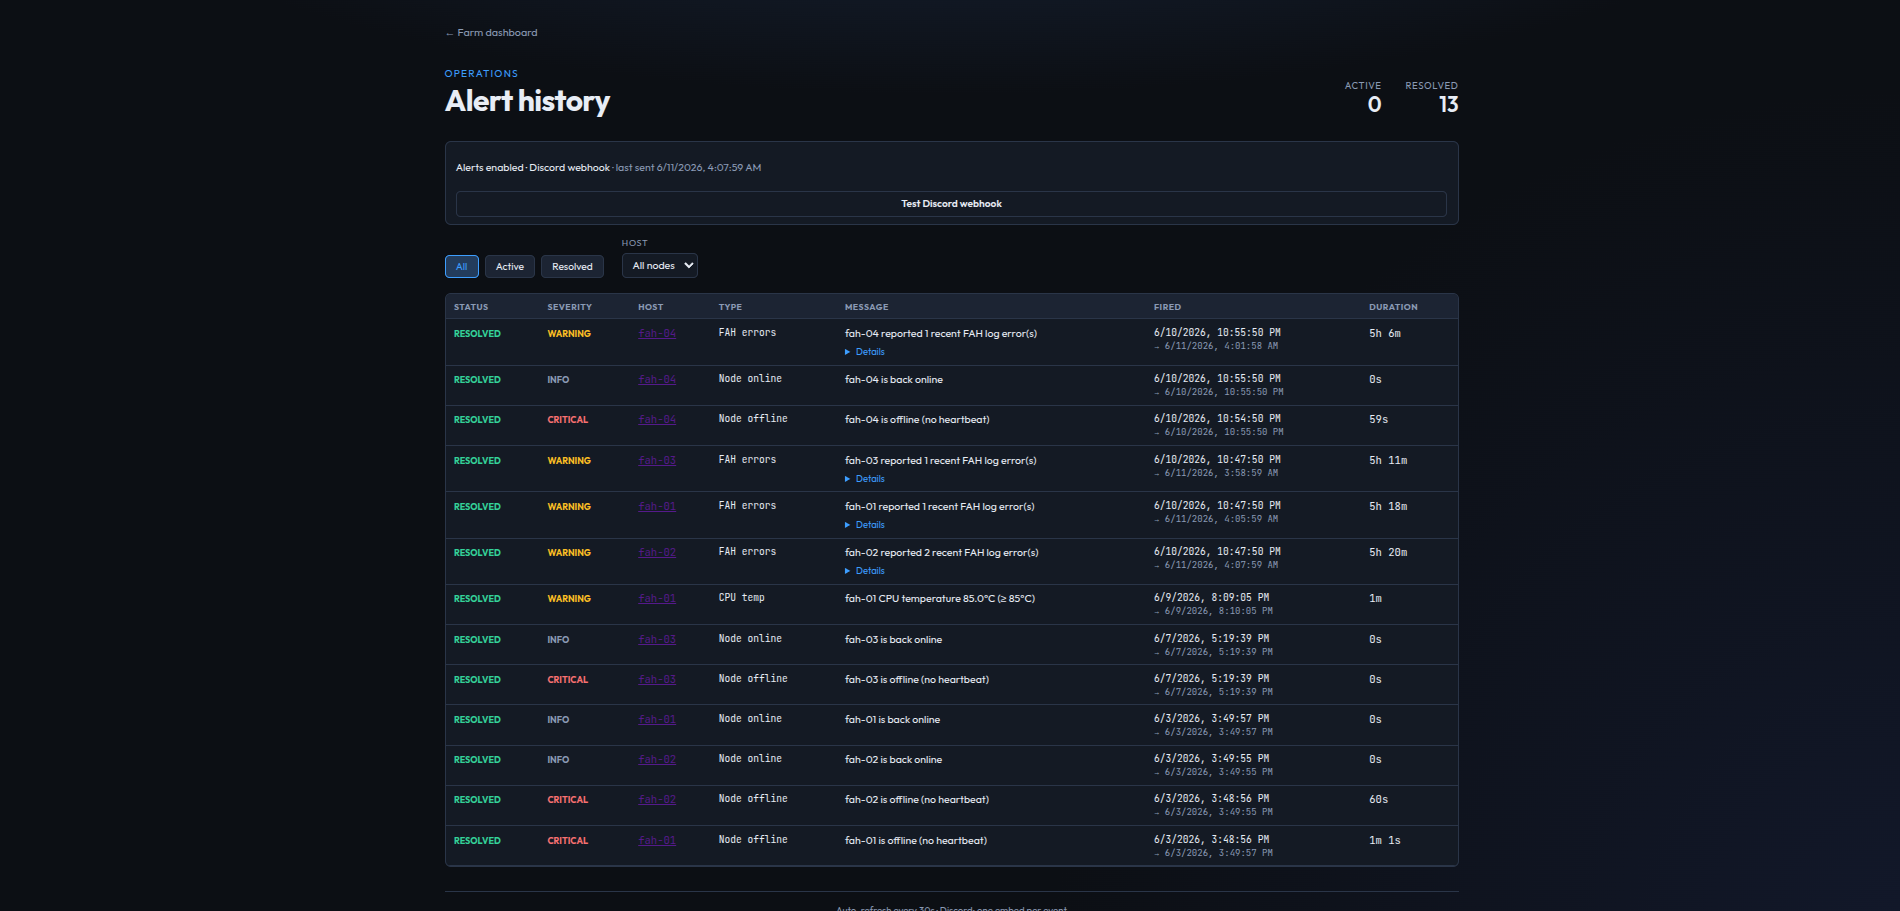This screenshot has width=1900, height=911.
Task: Open host fah-03 in Node offline row
Action: click(657, 680)
